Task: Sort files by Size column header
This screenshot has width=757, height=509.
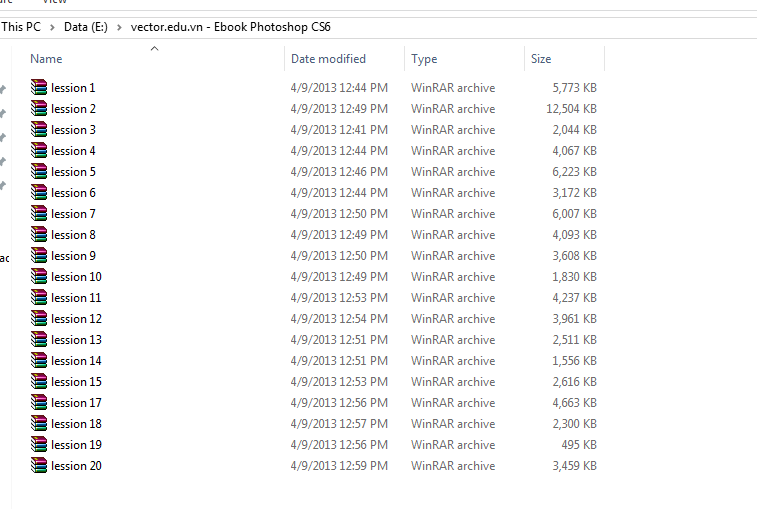Action: (541, 59)
